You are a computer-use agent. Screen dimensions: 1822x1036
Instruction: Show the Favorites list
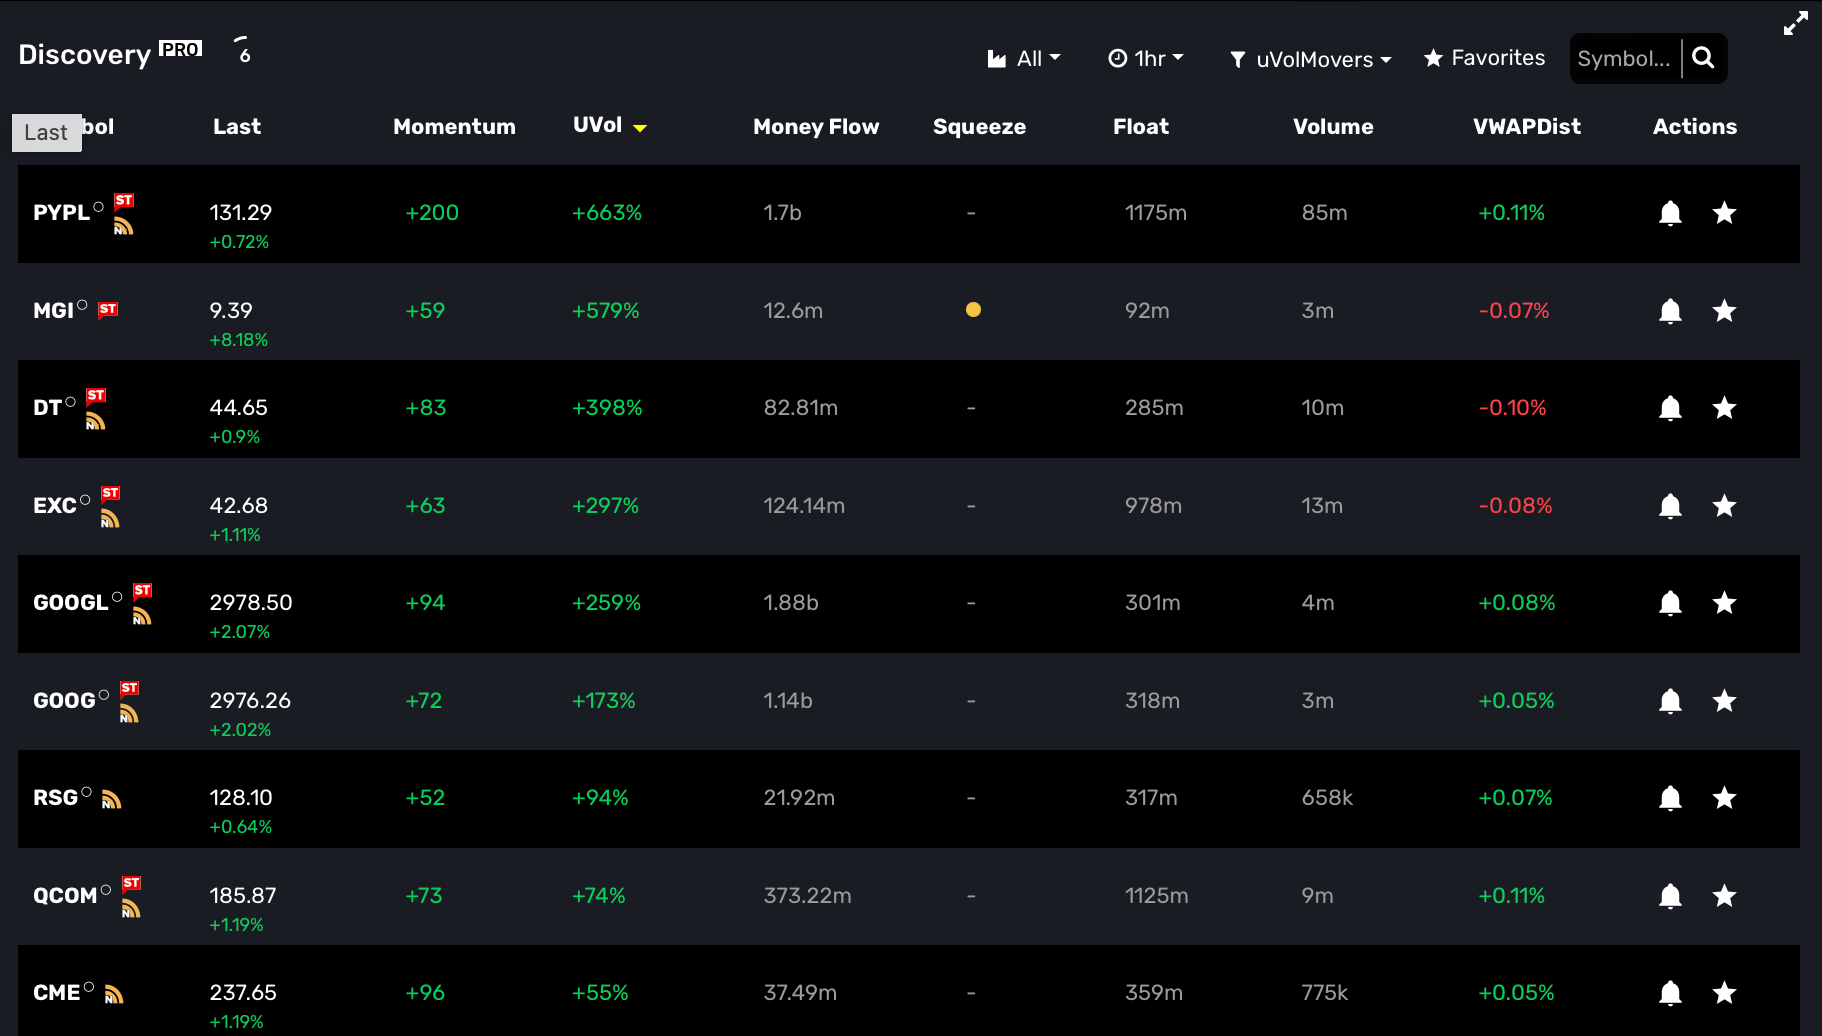(1484, 58)
